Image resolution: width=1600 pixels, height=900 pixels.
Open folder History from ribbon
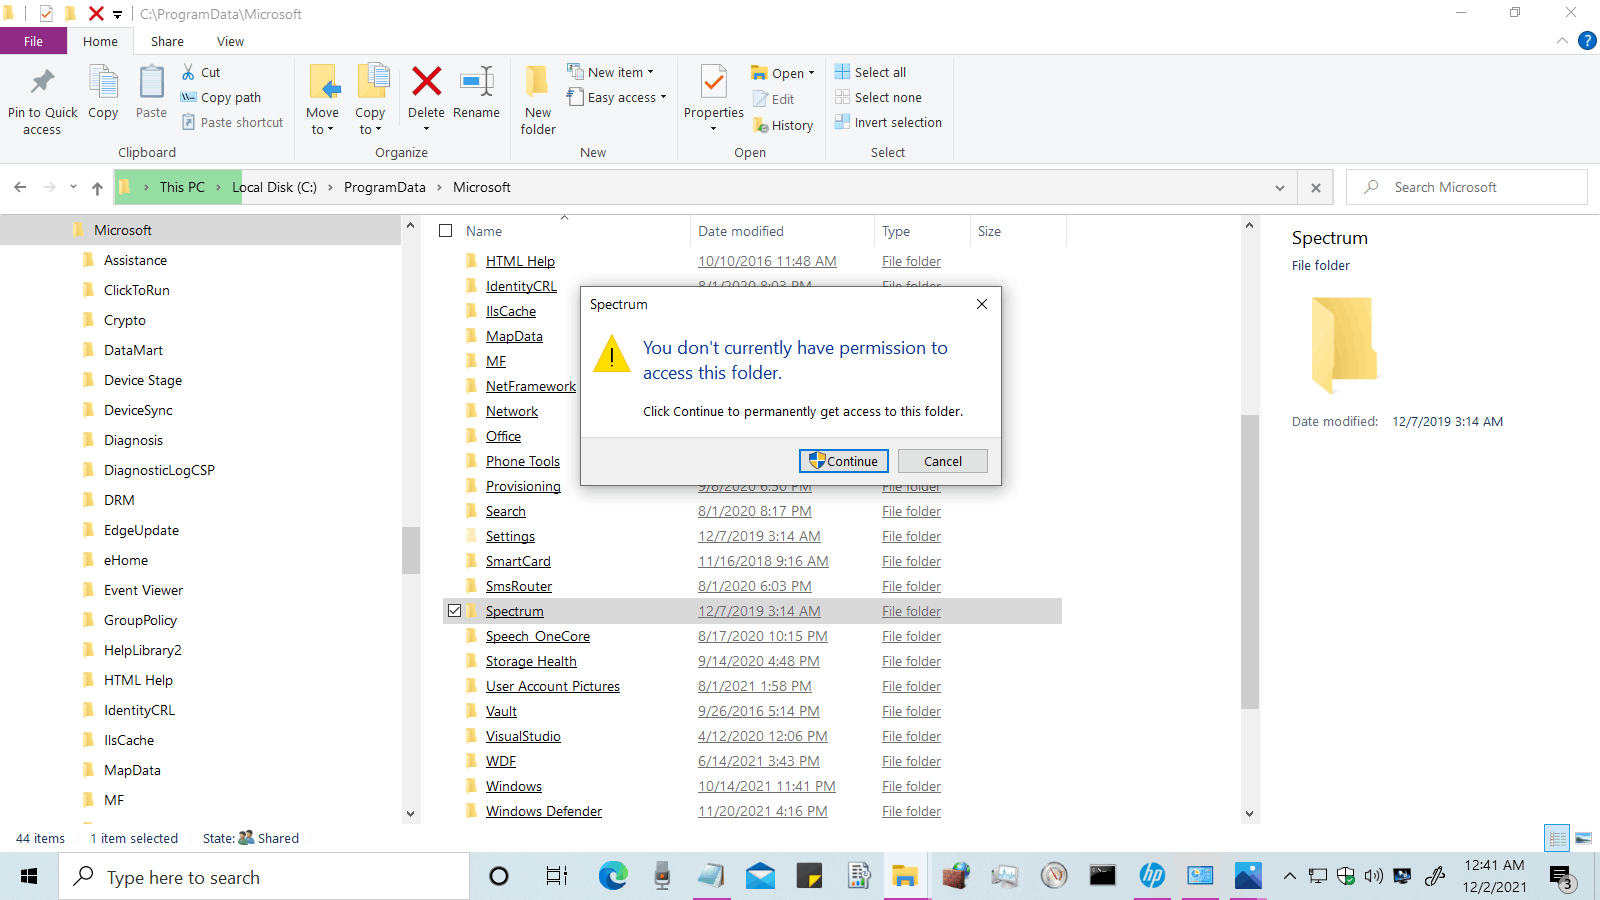[783, 125]
